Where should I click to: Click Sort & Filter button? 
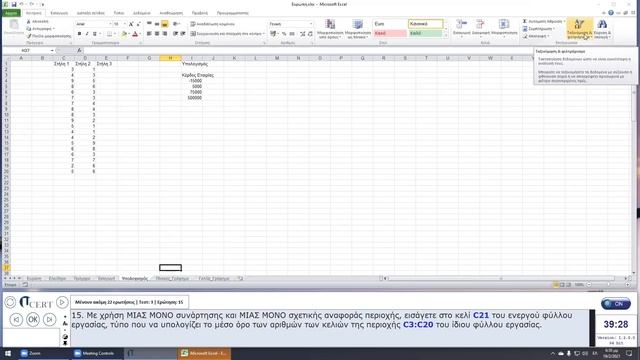click(x=579, y=29)
